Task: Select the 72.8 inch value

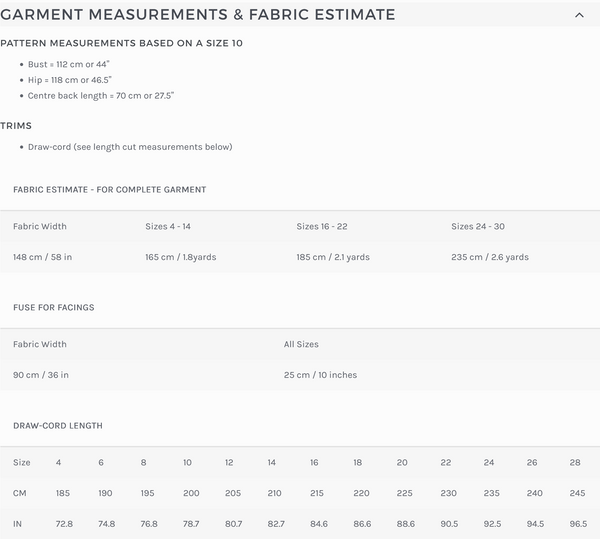Action: 64,524
